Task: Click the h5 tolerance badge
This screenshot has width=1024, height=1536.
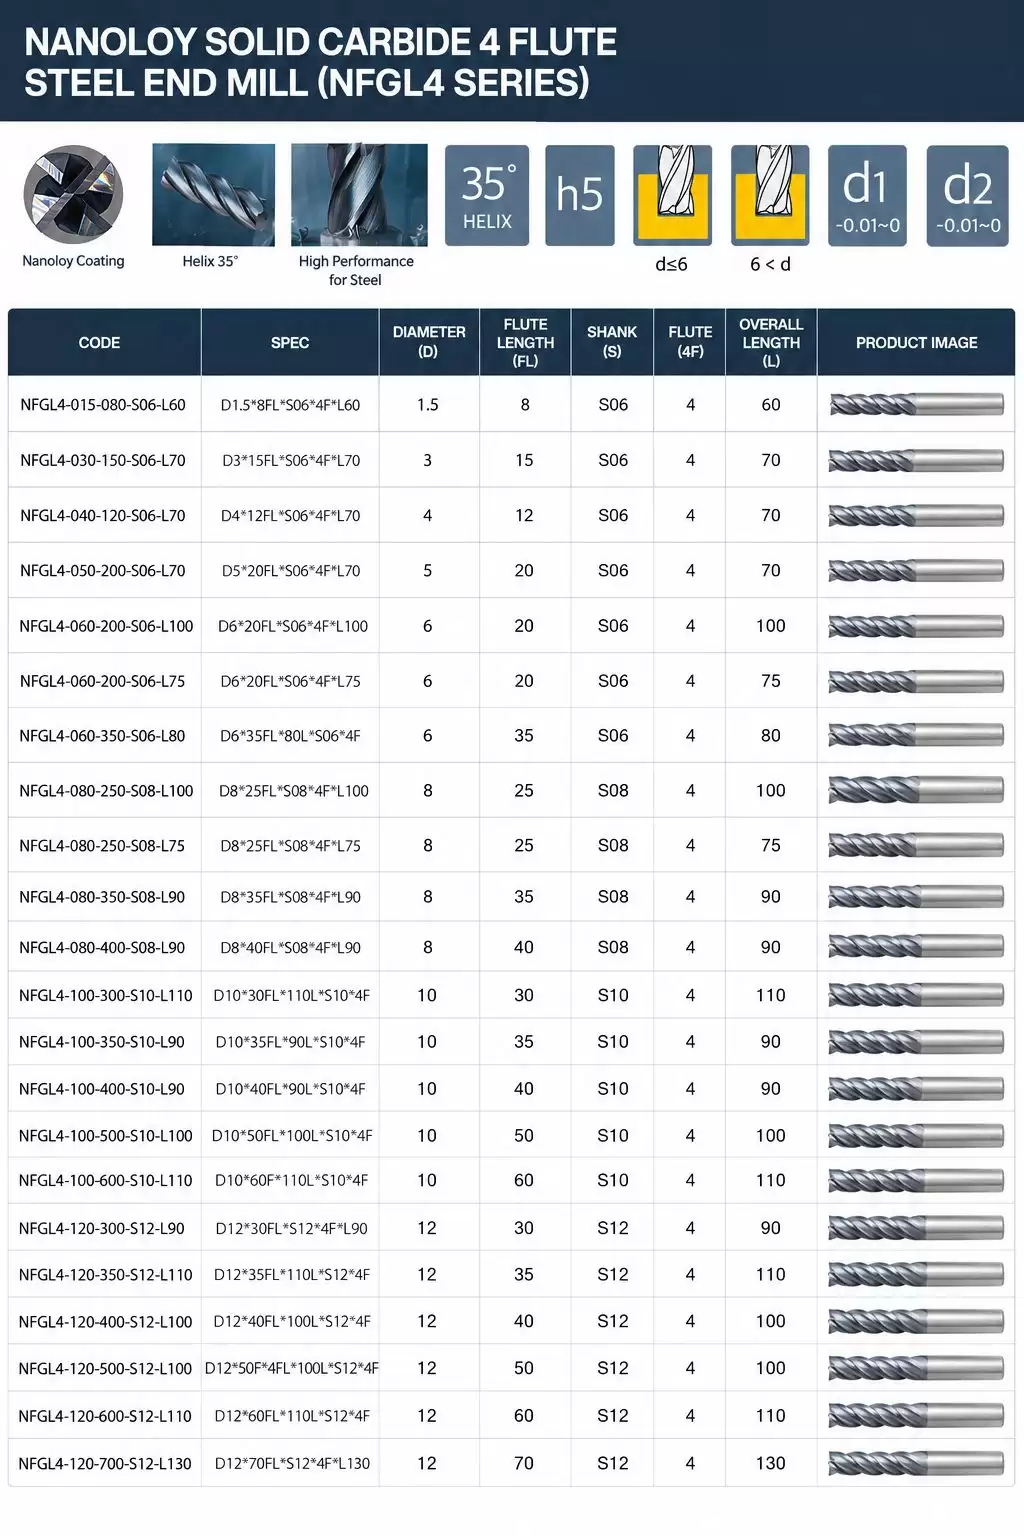Action: (580, 196)
